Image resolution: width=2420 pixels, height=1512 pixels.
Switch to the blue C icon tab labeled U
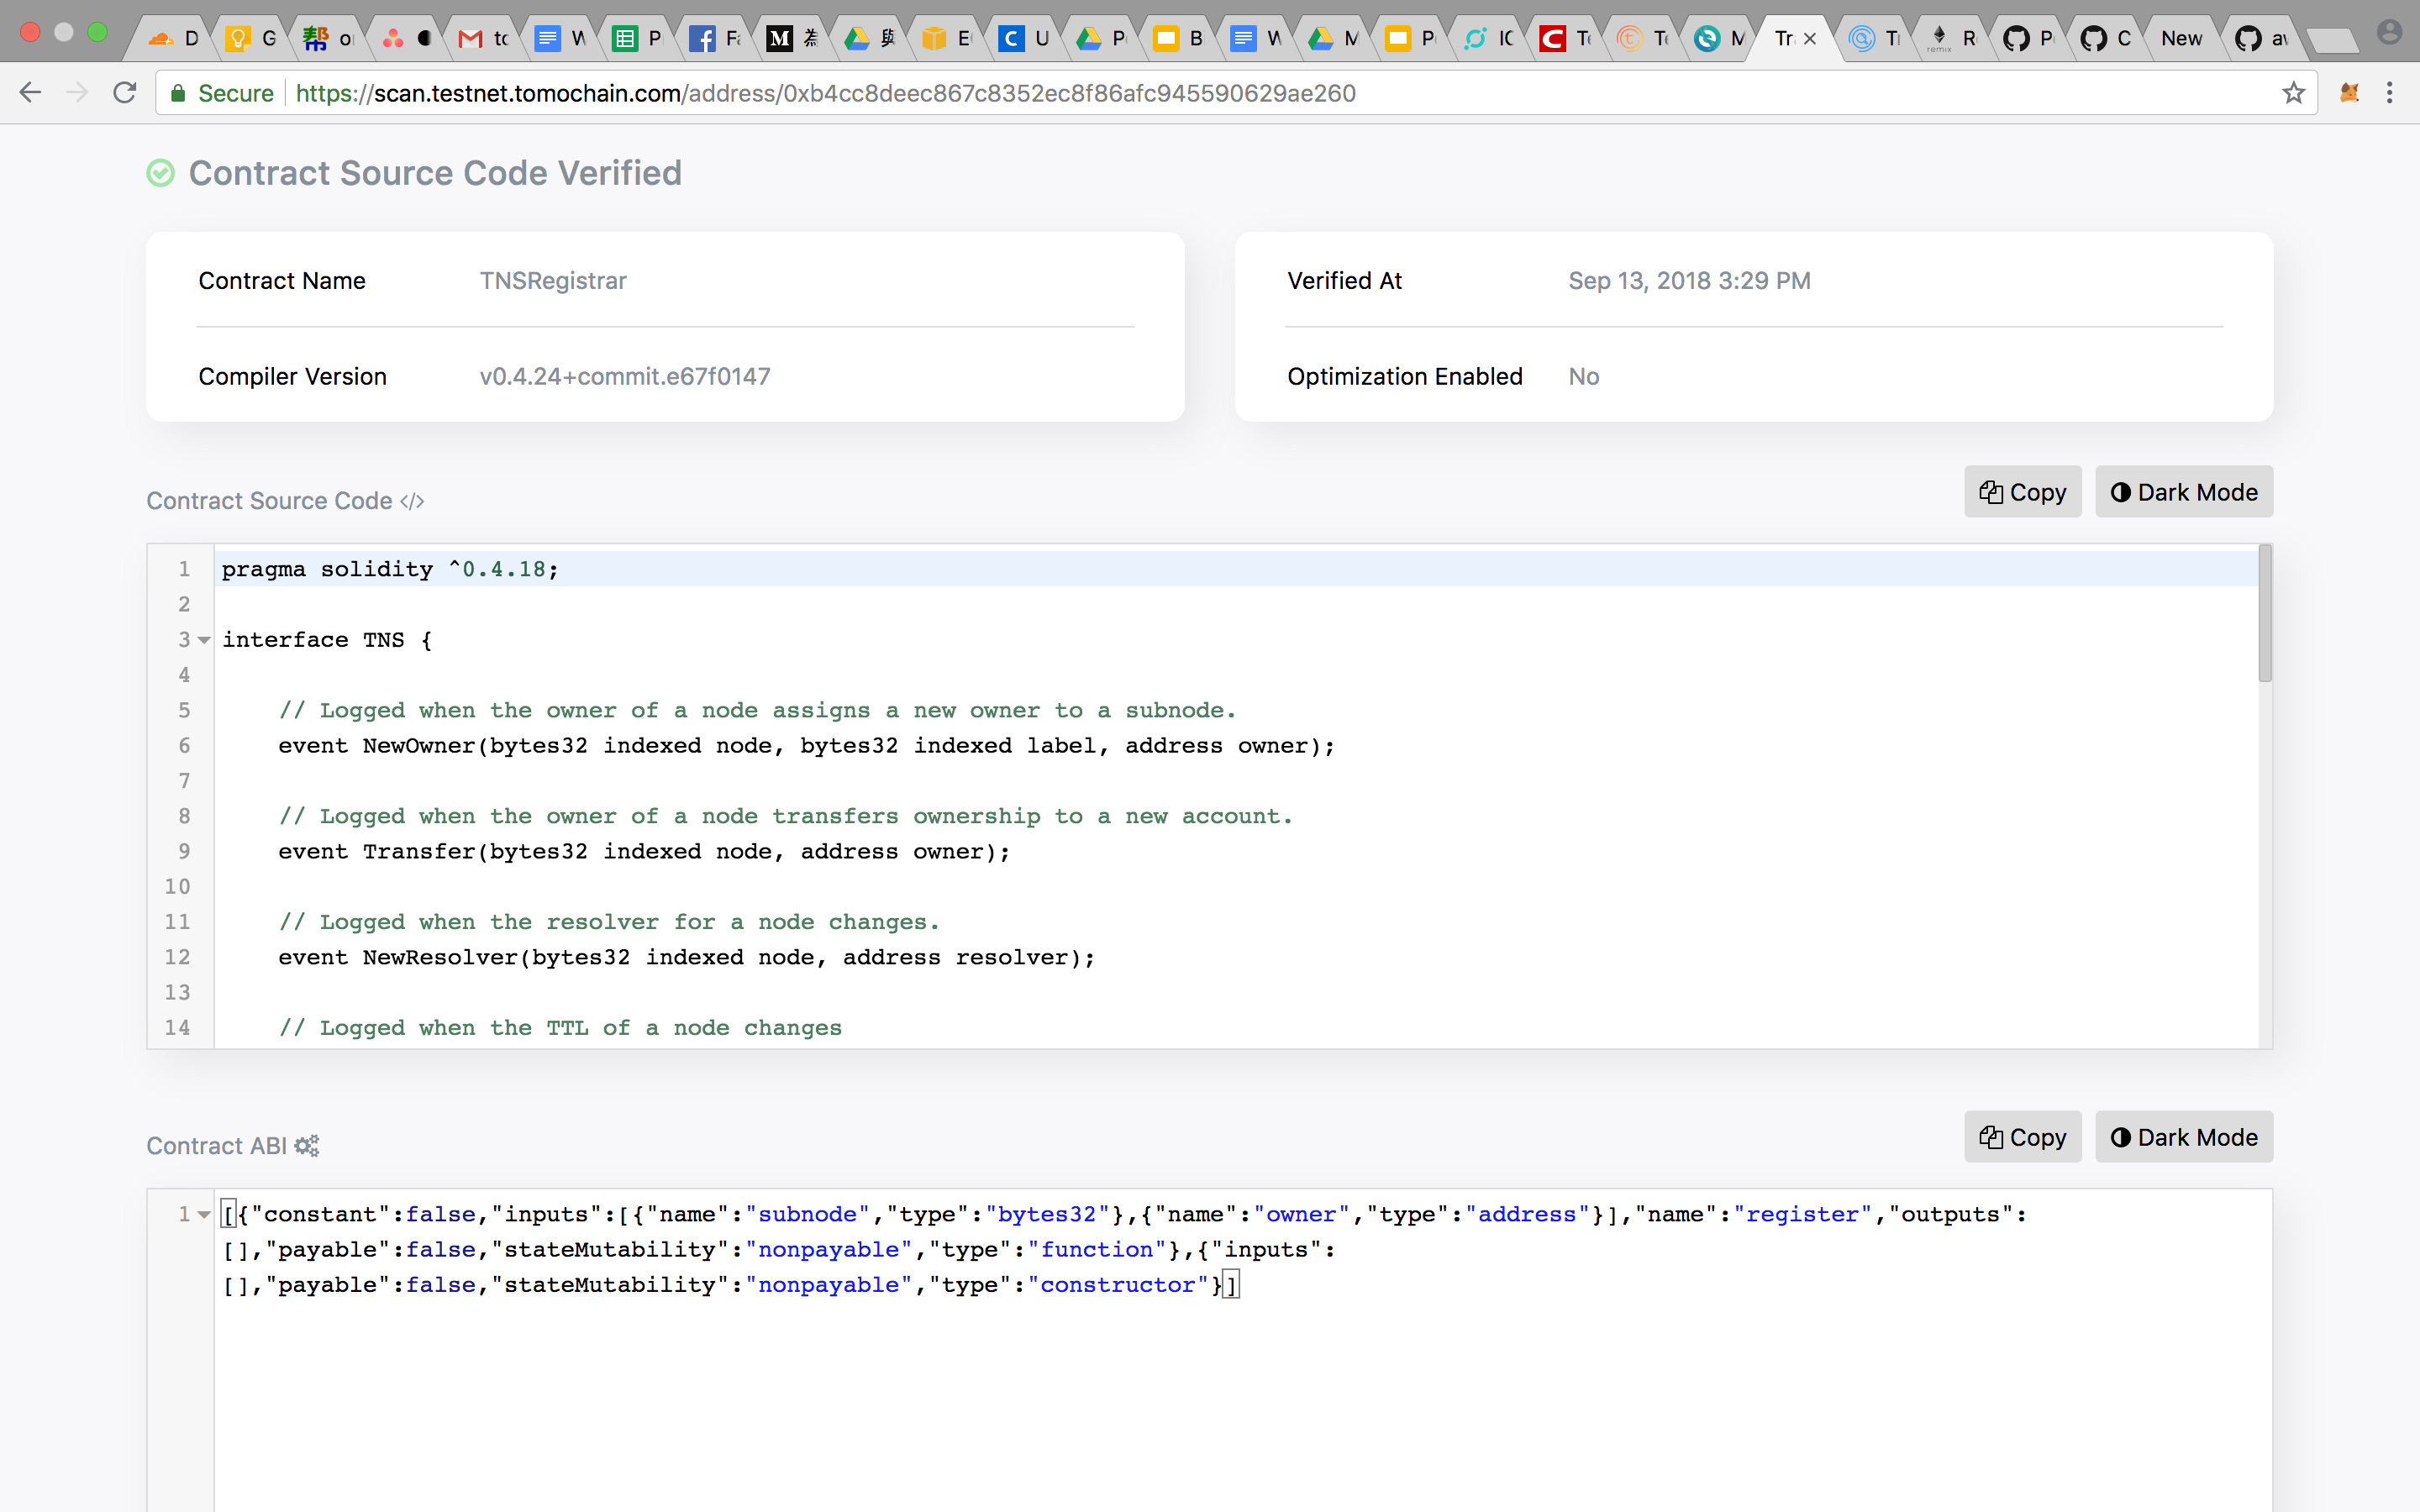coord(1024,38)
